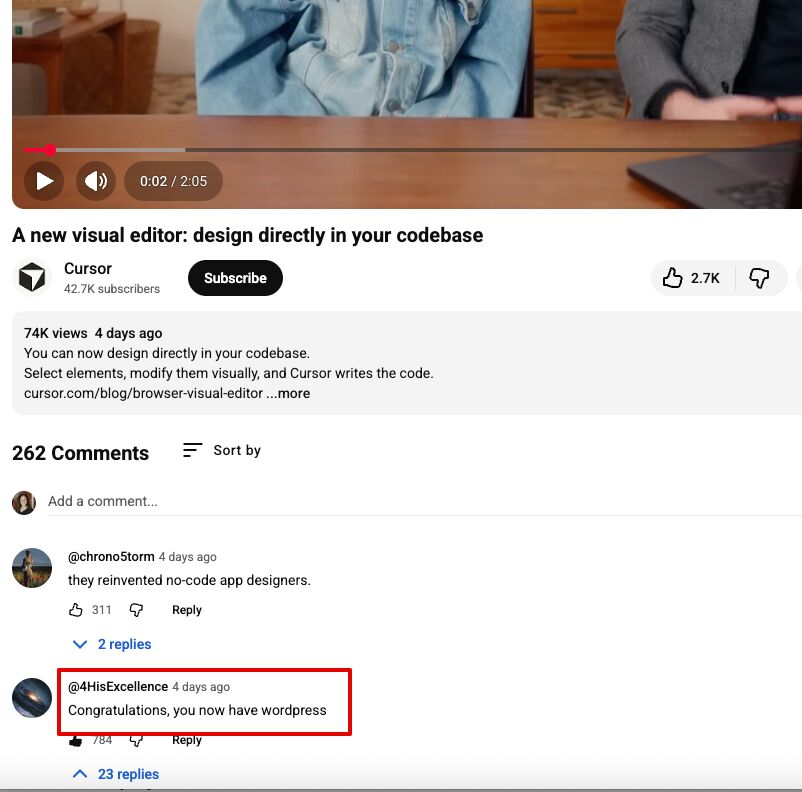Like @chrono5torm's comment
Screen dimensions: 802x792
tap(76, 610)
